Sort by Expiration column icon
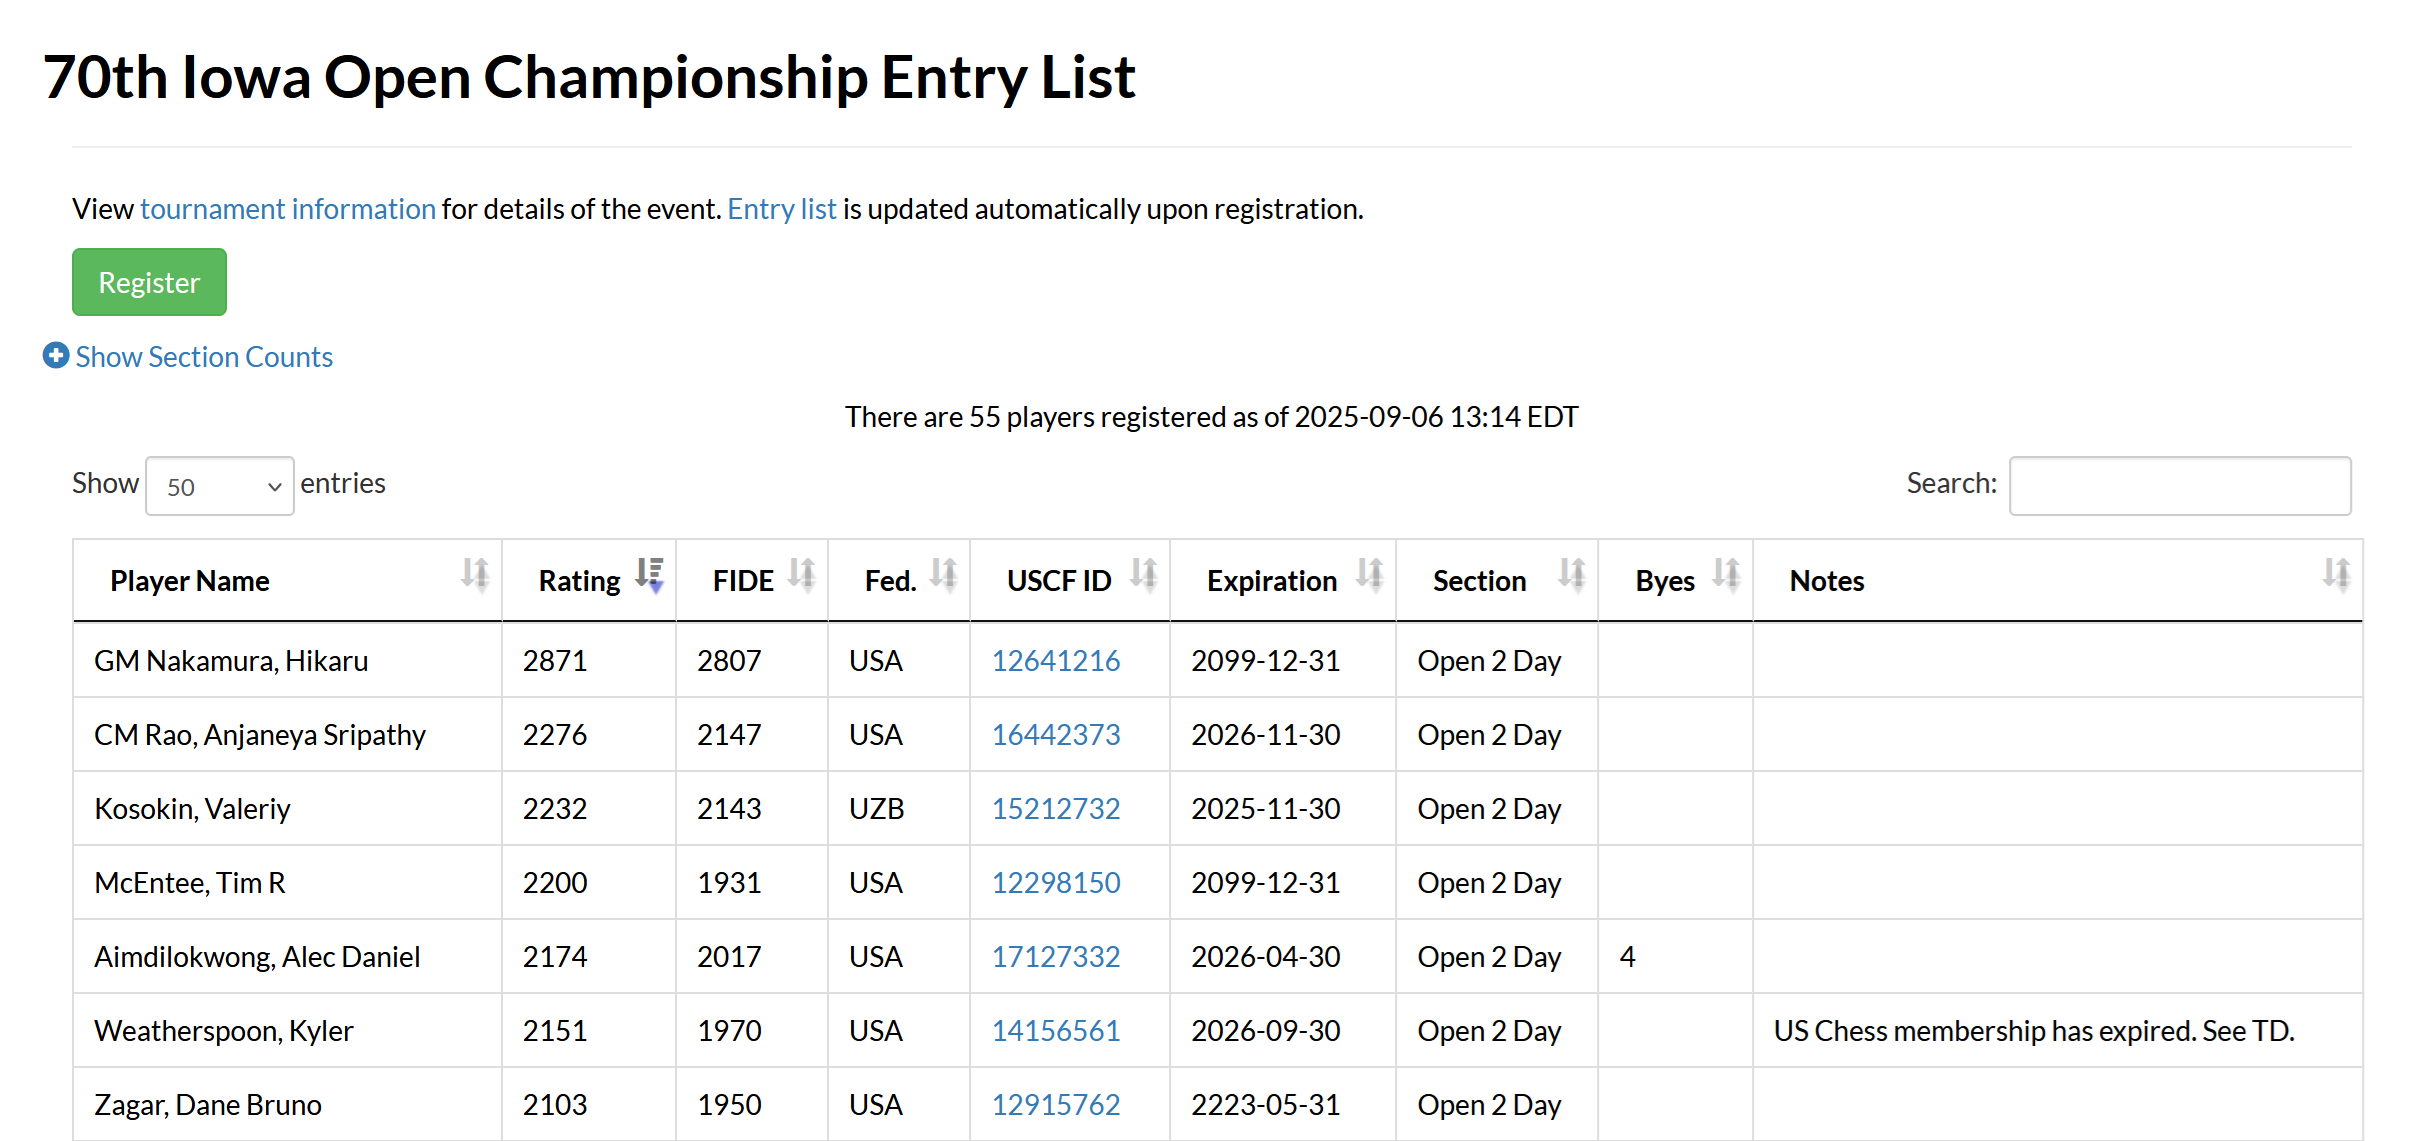 click(1370, 575)
